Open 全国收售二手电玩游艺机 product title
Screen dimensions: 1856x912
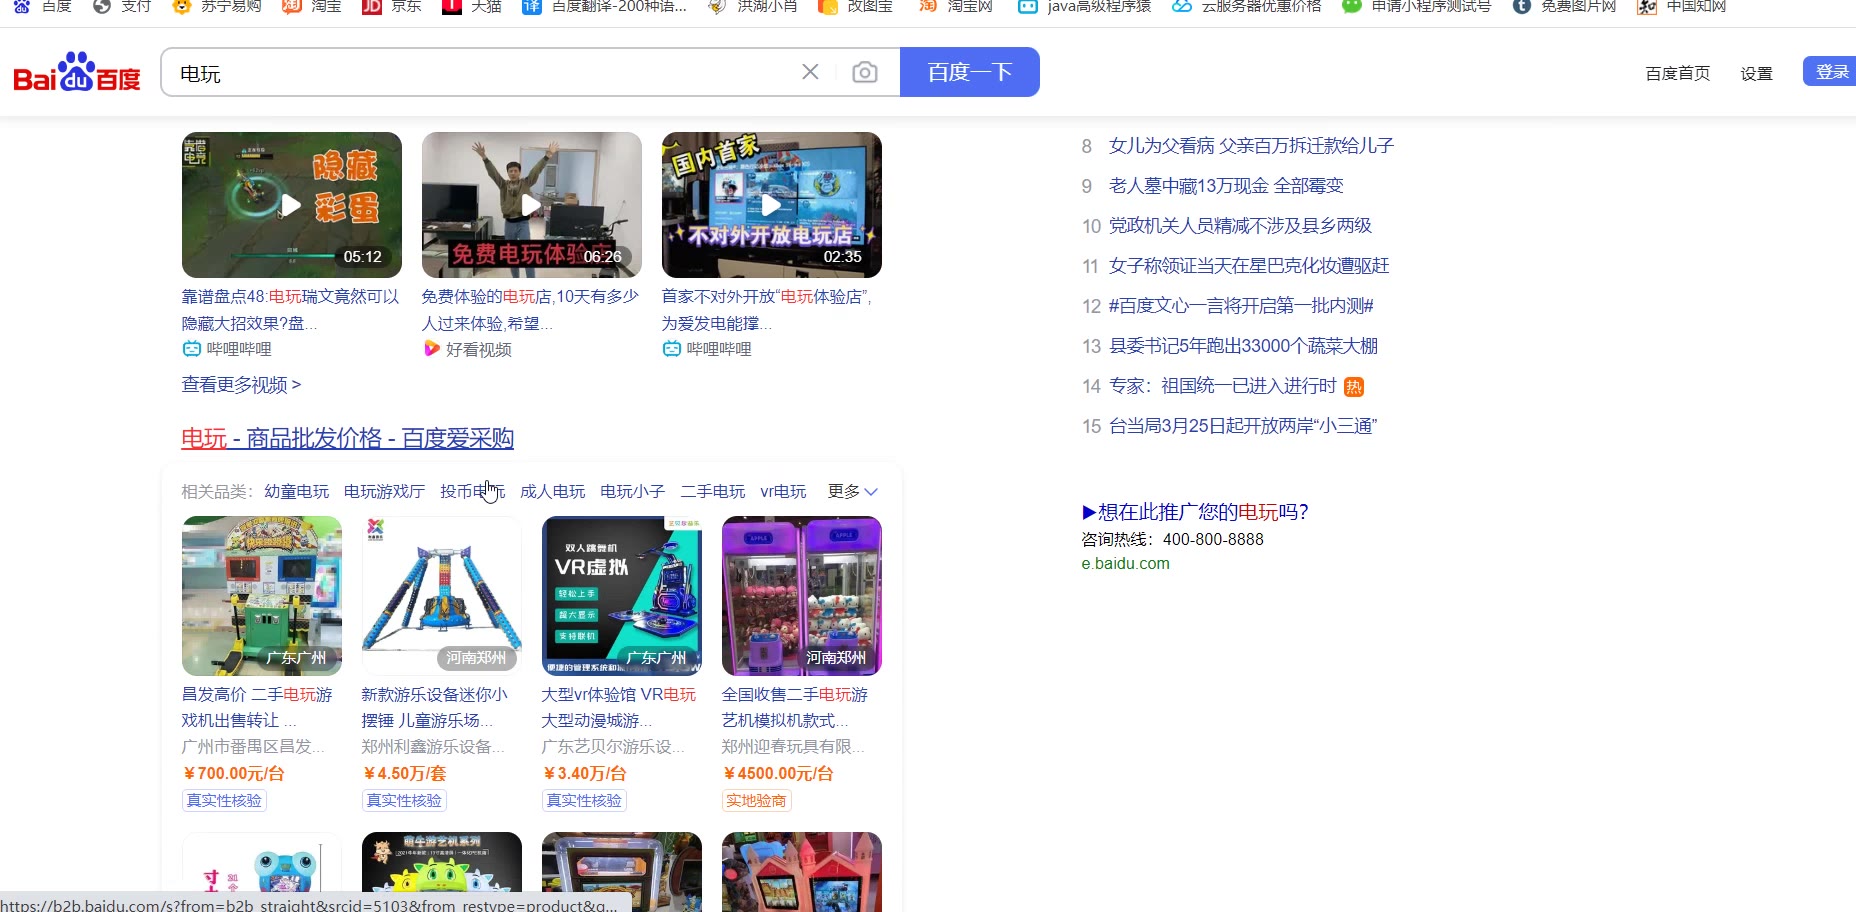tap(795, 707)
